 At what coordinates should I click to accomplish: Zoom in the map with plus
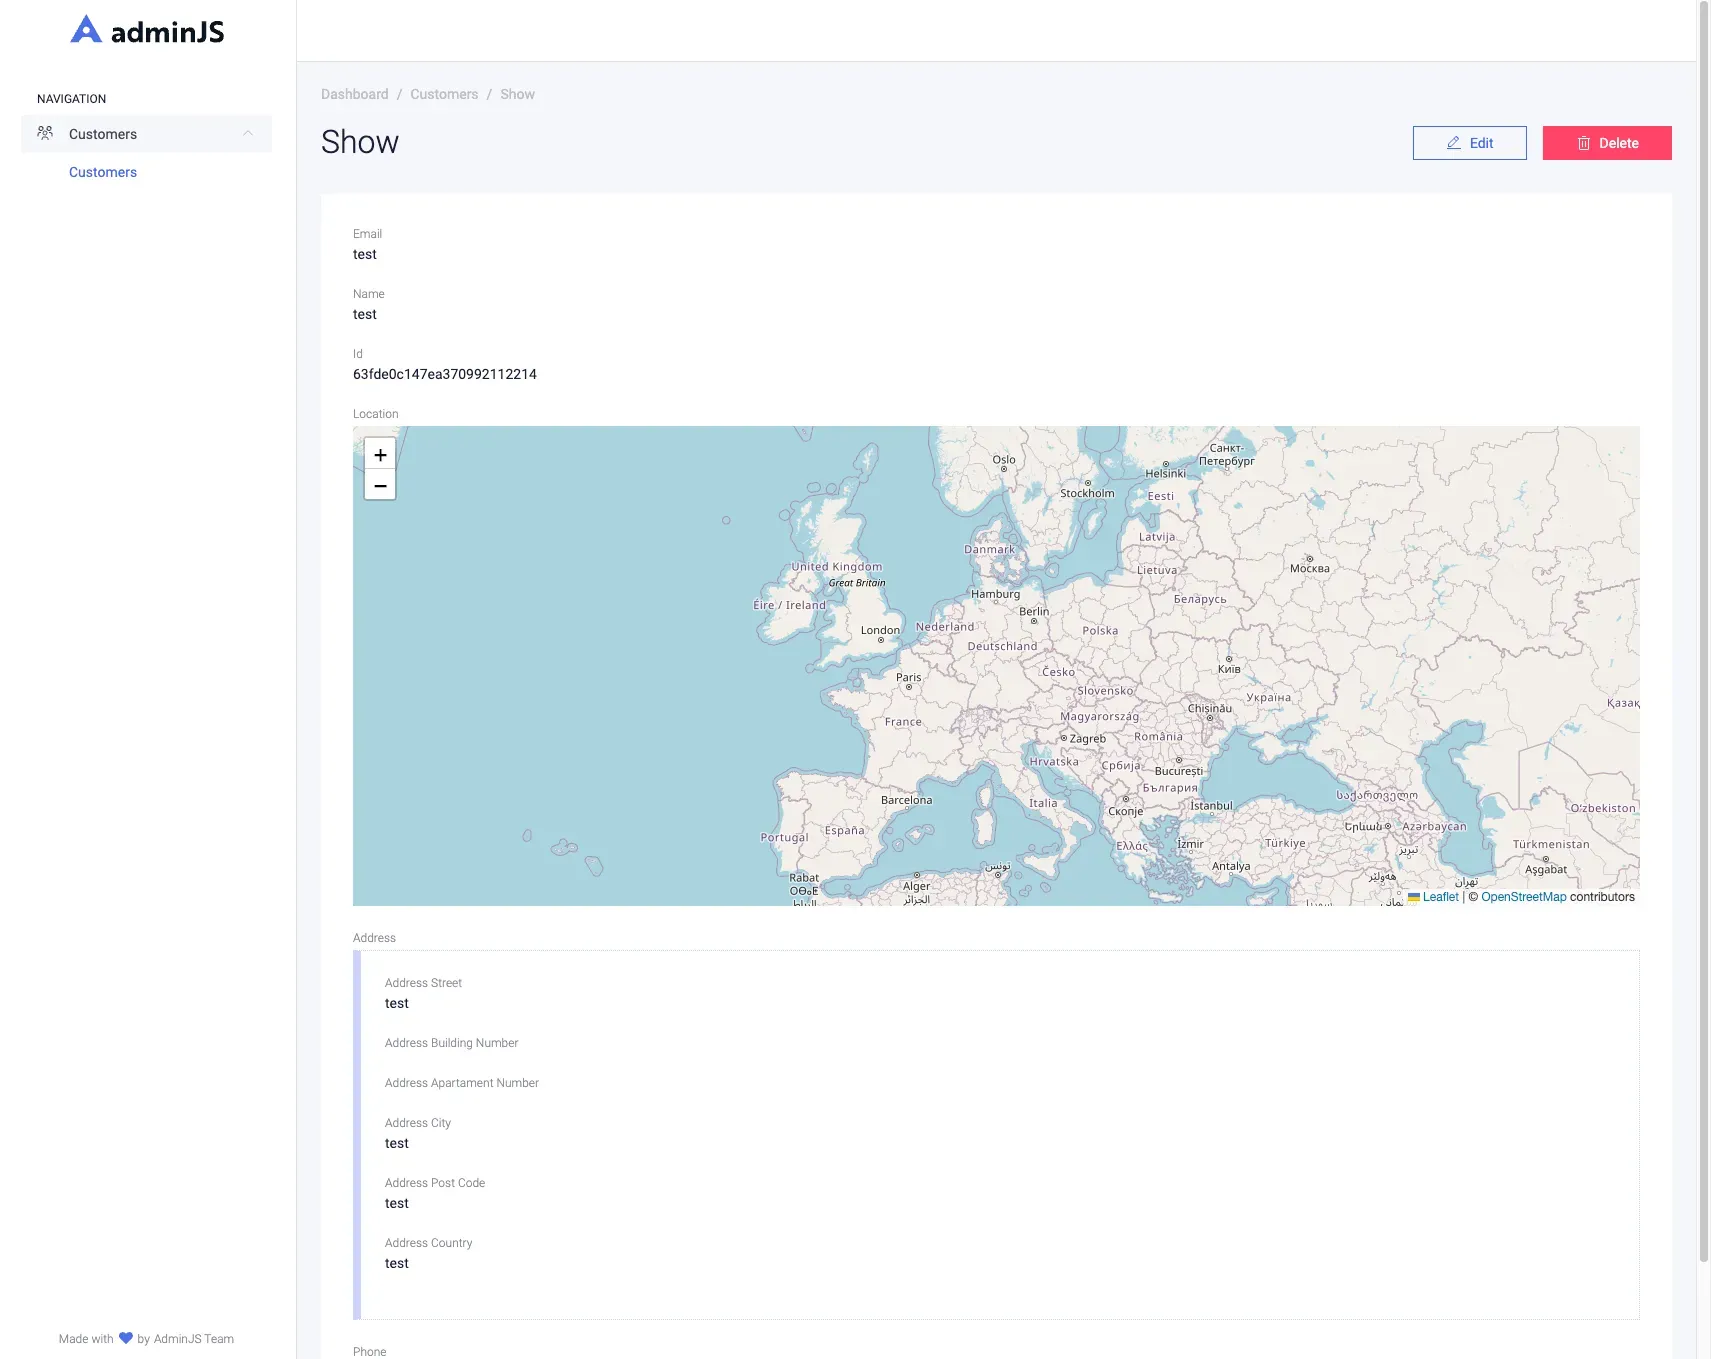click(380, 454)
